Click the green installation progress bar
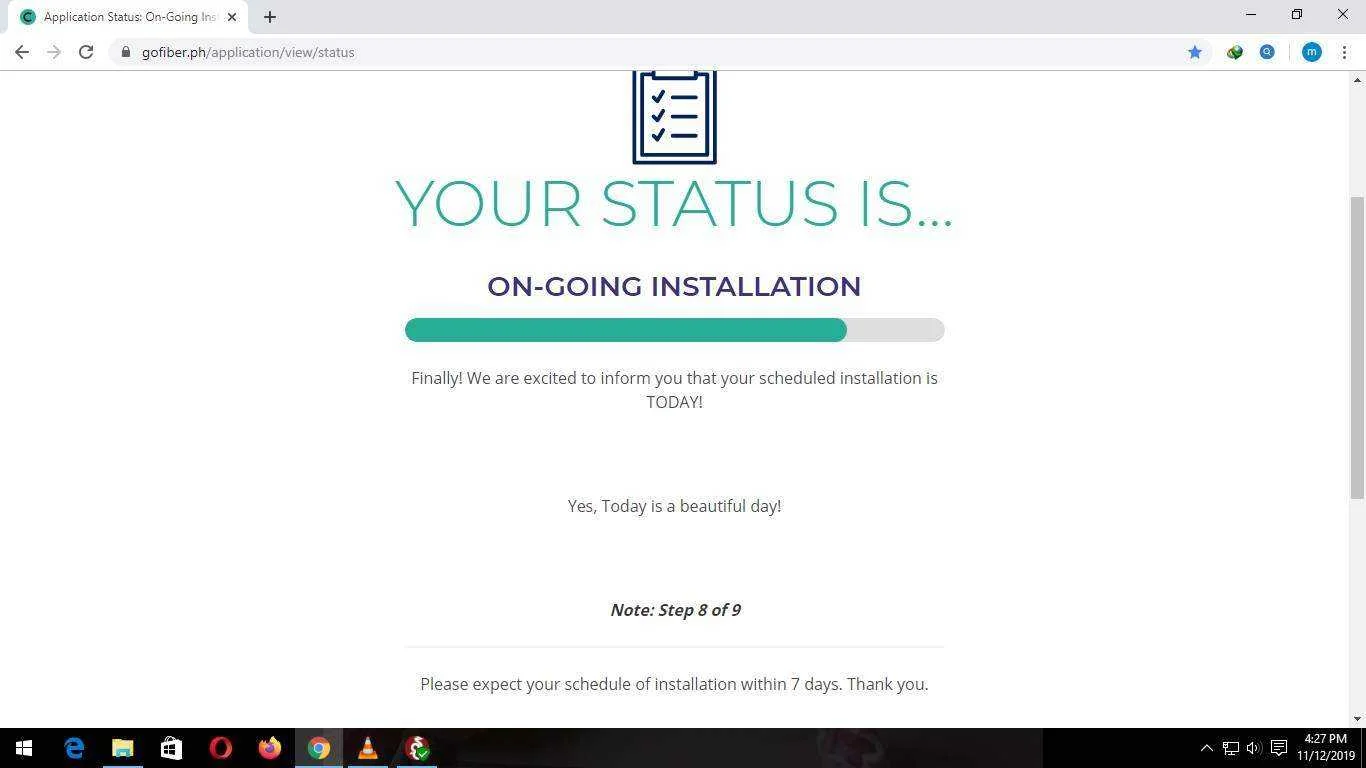The height and width of the screenshot is (768, 1366). (674, 330)
